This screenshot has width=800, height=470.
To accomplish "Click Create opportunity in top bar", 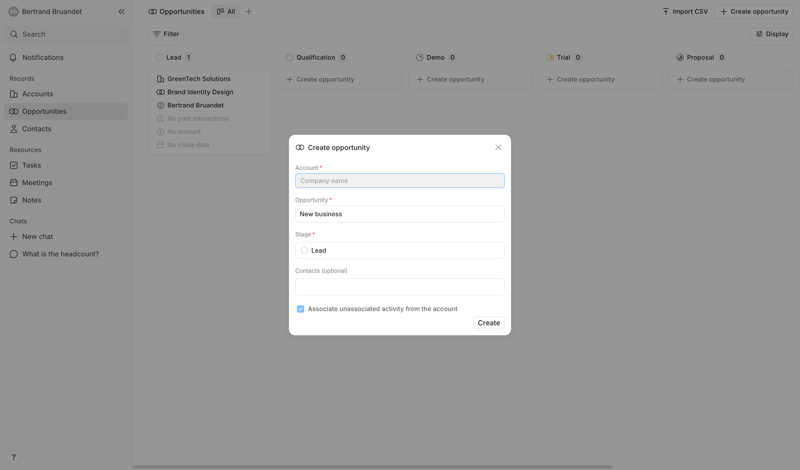I will (754, 12).
